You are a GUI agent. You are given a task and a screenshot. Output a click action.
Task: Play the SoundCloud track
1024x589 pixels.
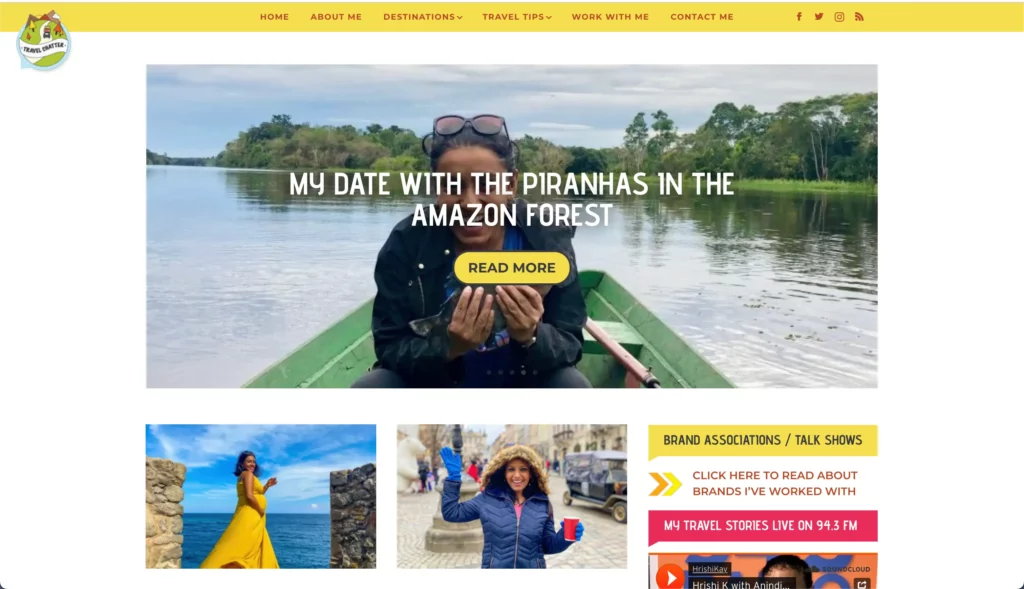coord(670,577)
